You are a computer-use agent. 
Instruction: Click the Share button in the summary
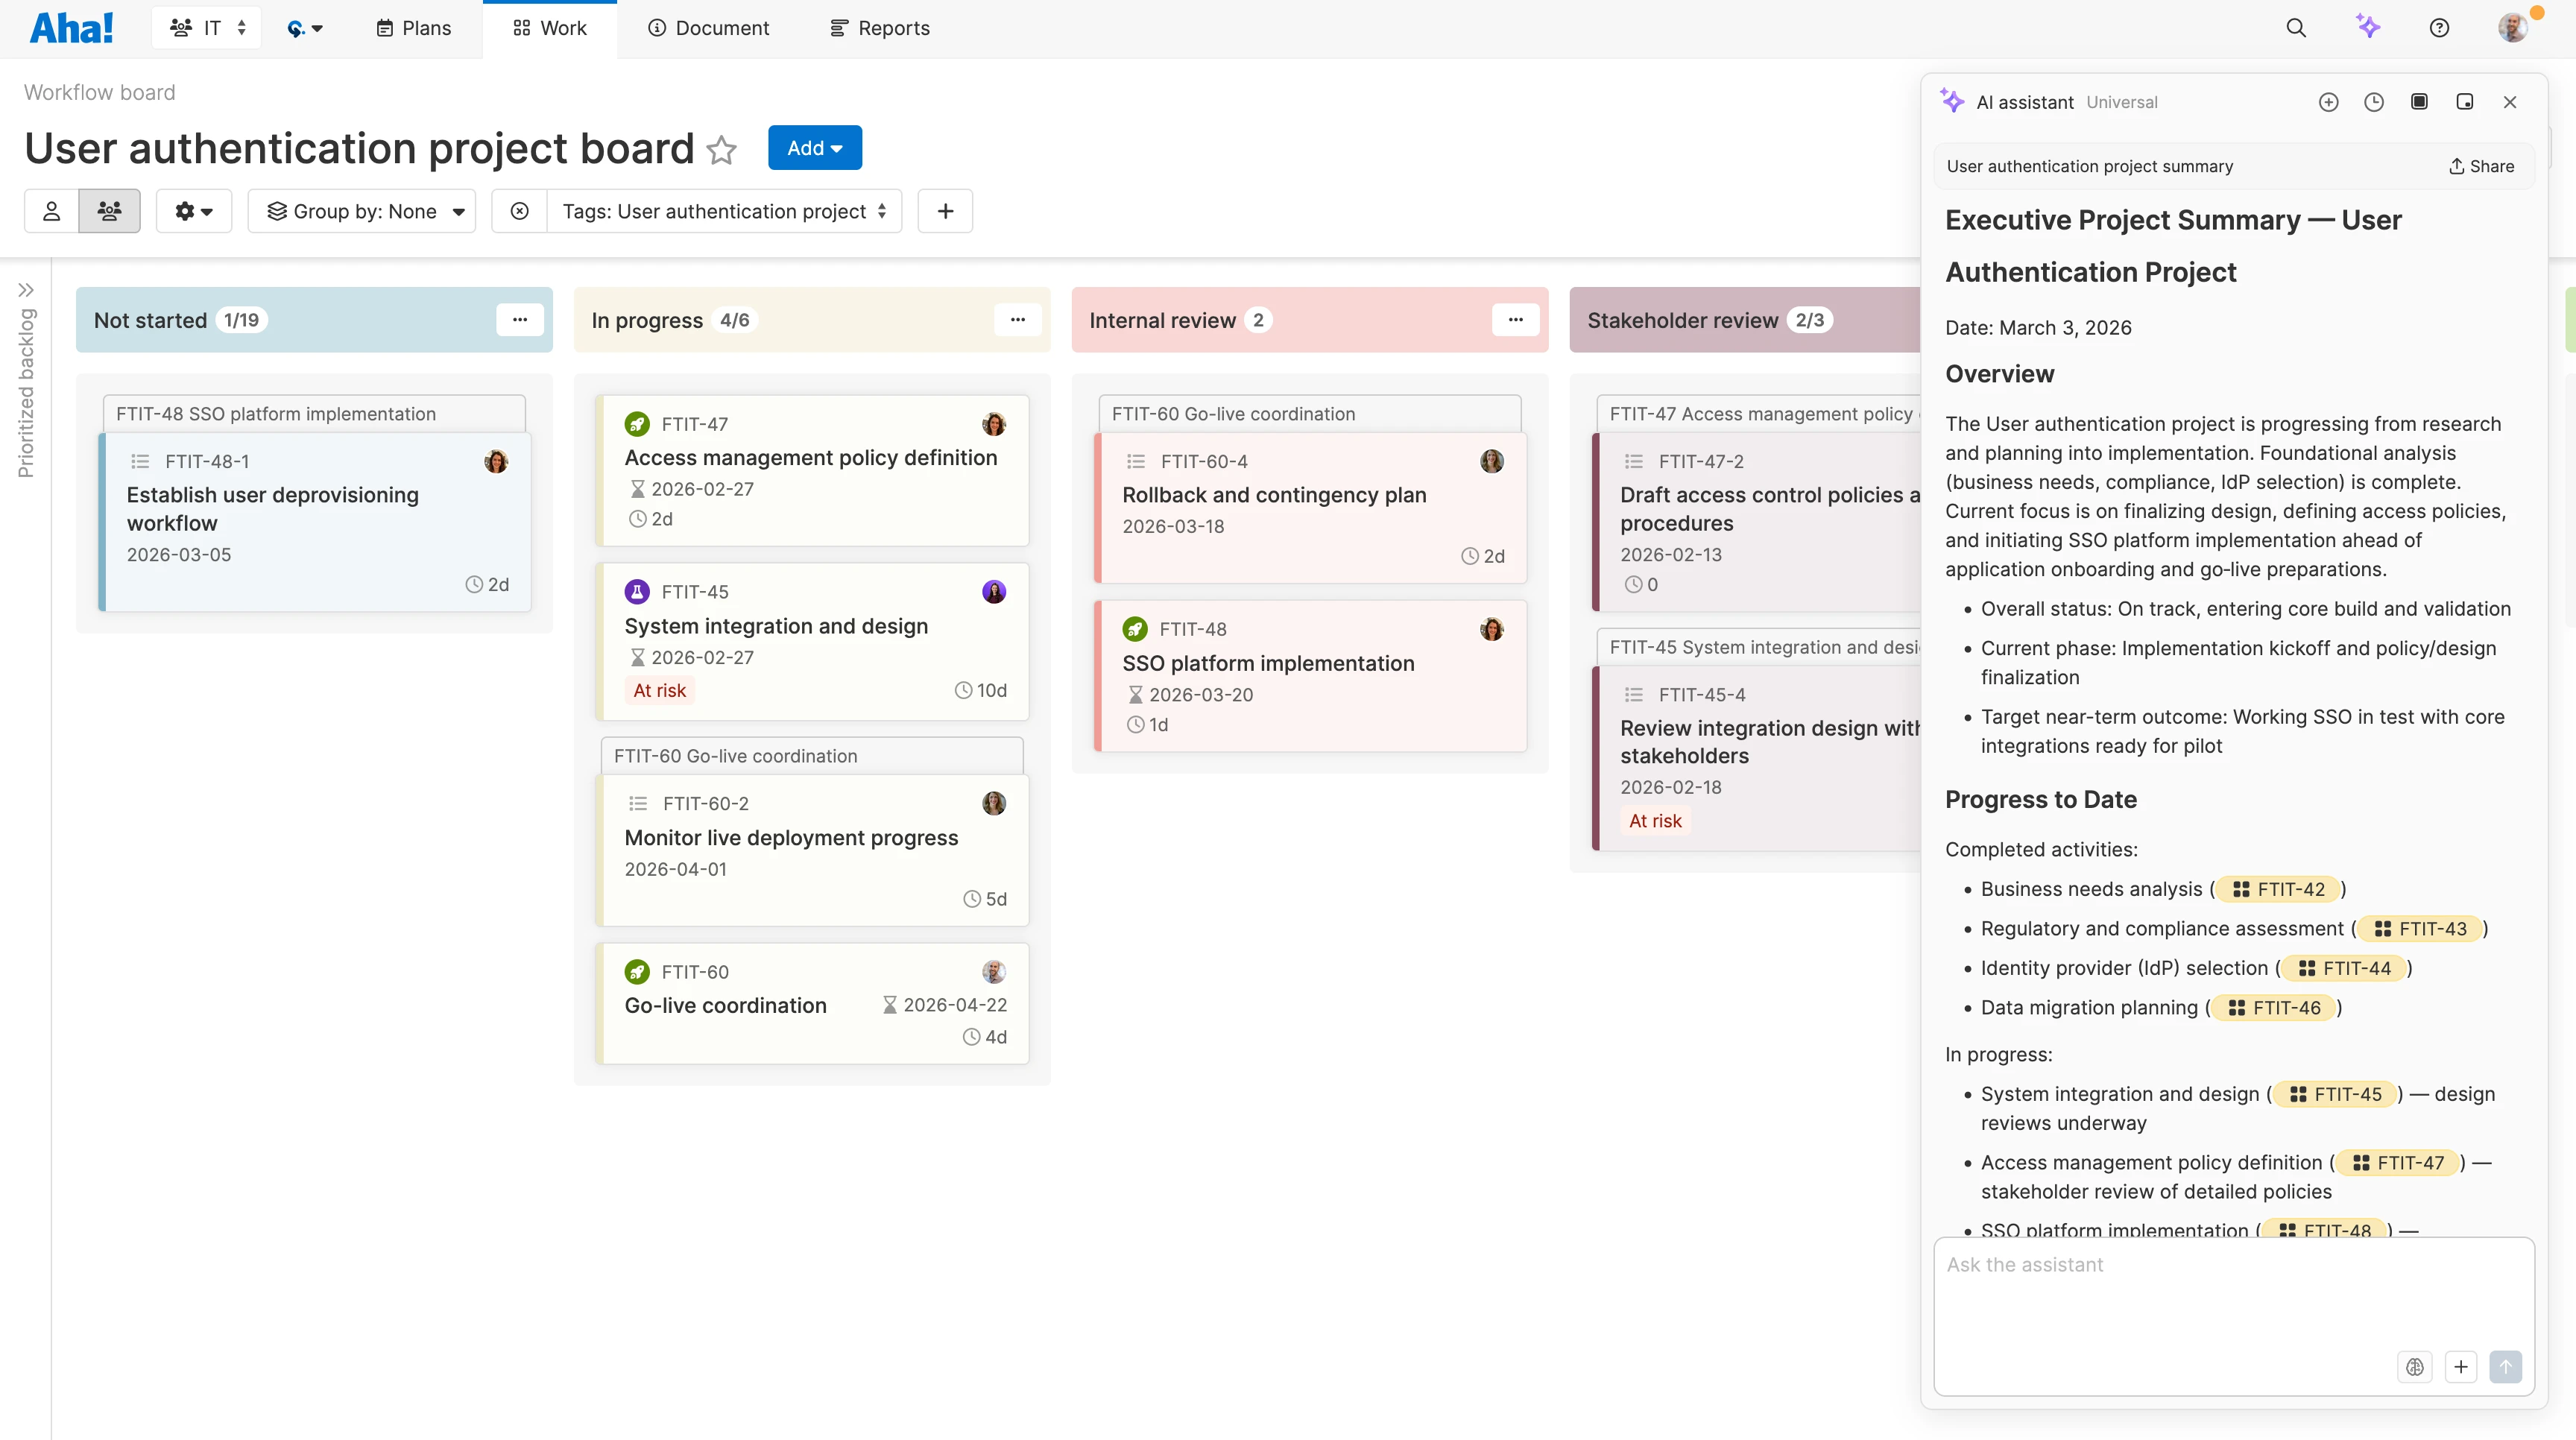(2481, 166)
